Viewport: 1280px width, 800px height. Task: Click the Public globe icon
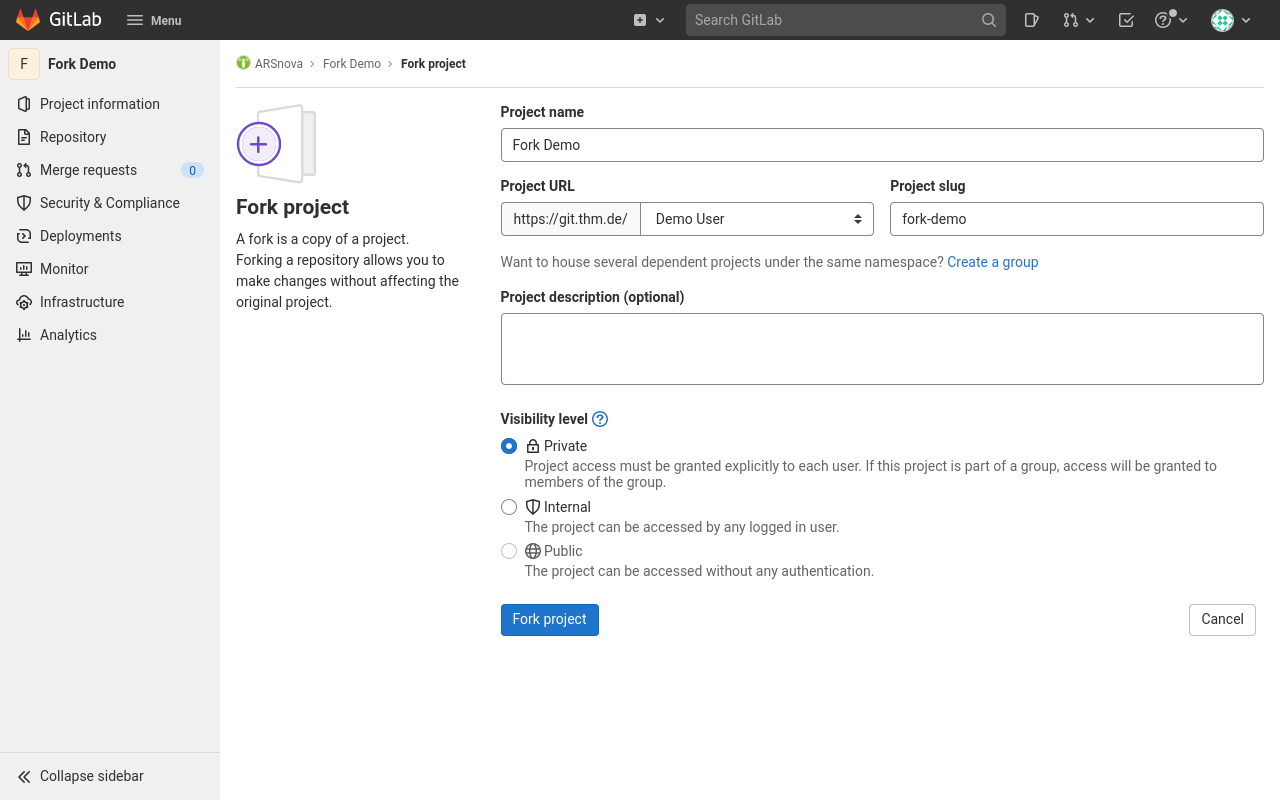(533, 551)
